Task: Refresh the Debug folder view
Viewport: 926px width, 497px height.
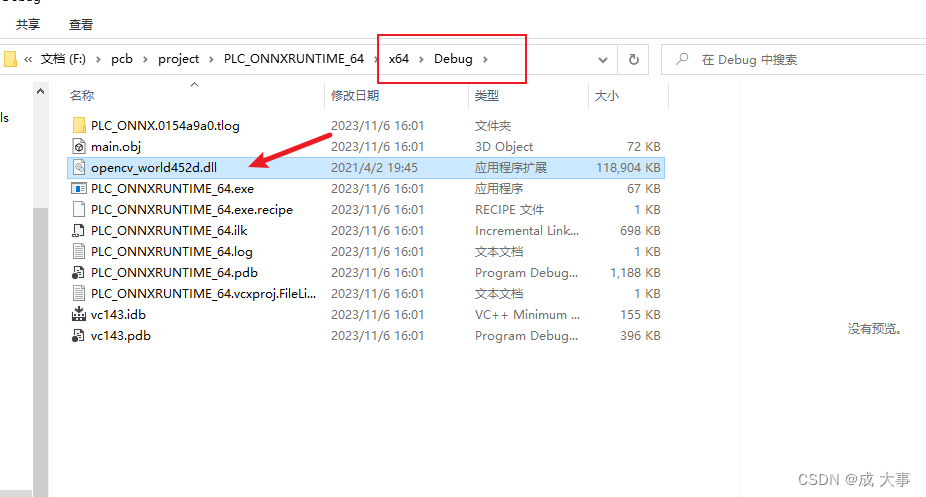Action: click(633, 60)
